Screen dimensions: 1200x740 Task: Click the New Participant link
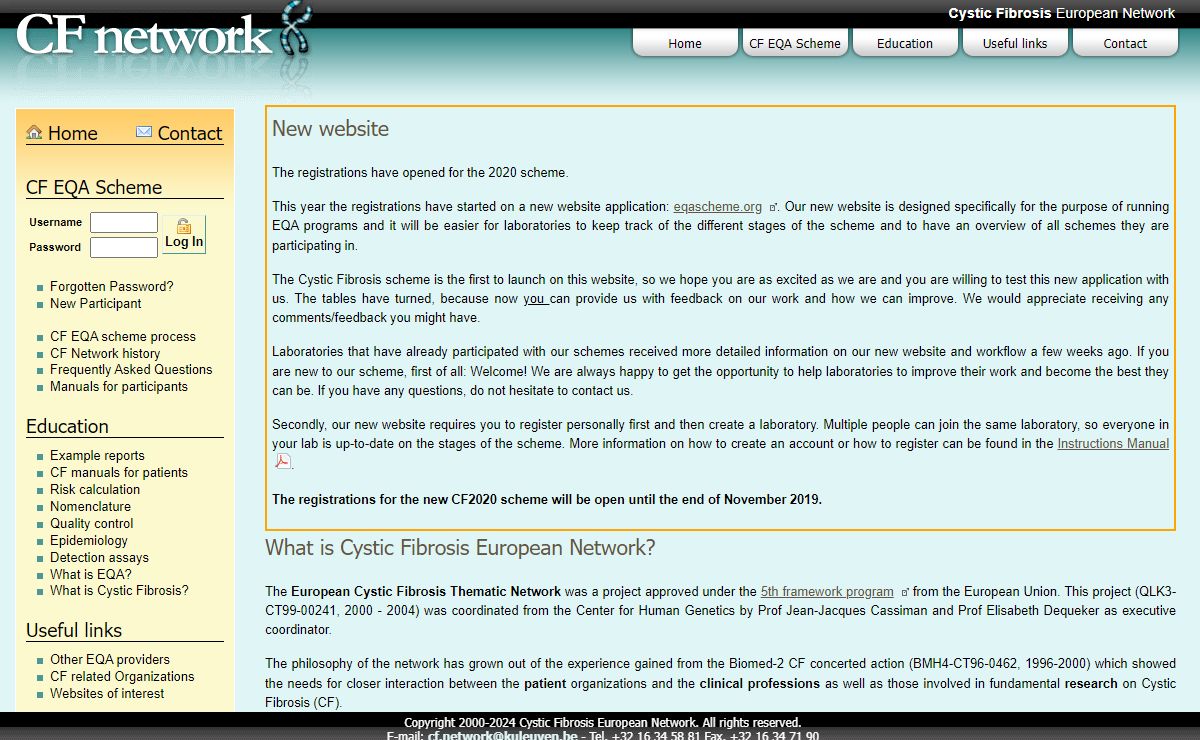(96, 303)
